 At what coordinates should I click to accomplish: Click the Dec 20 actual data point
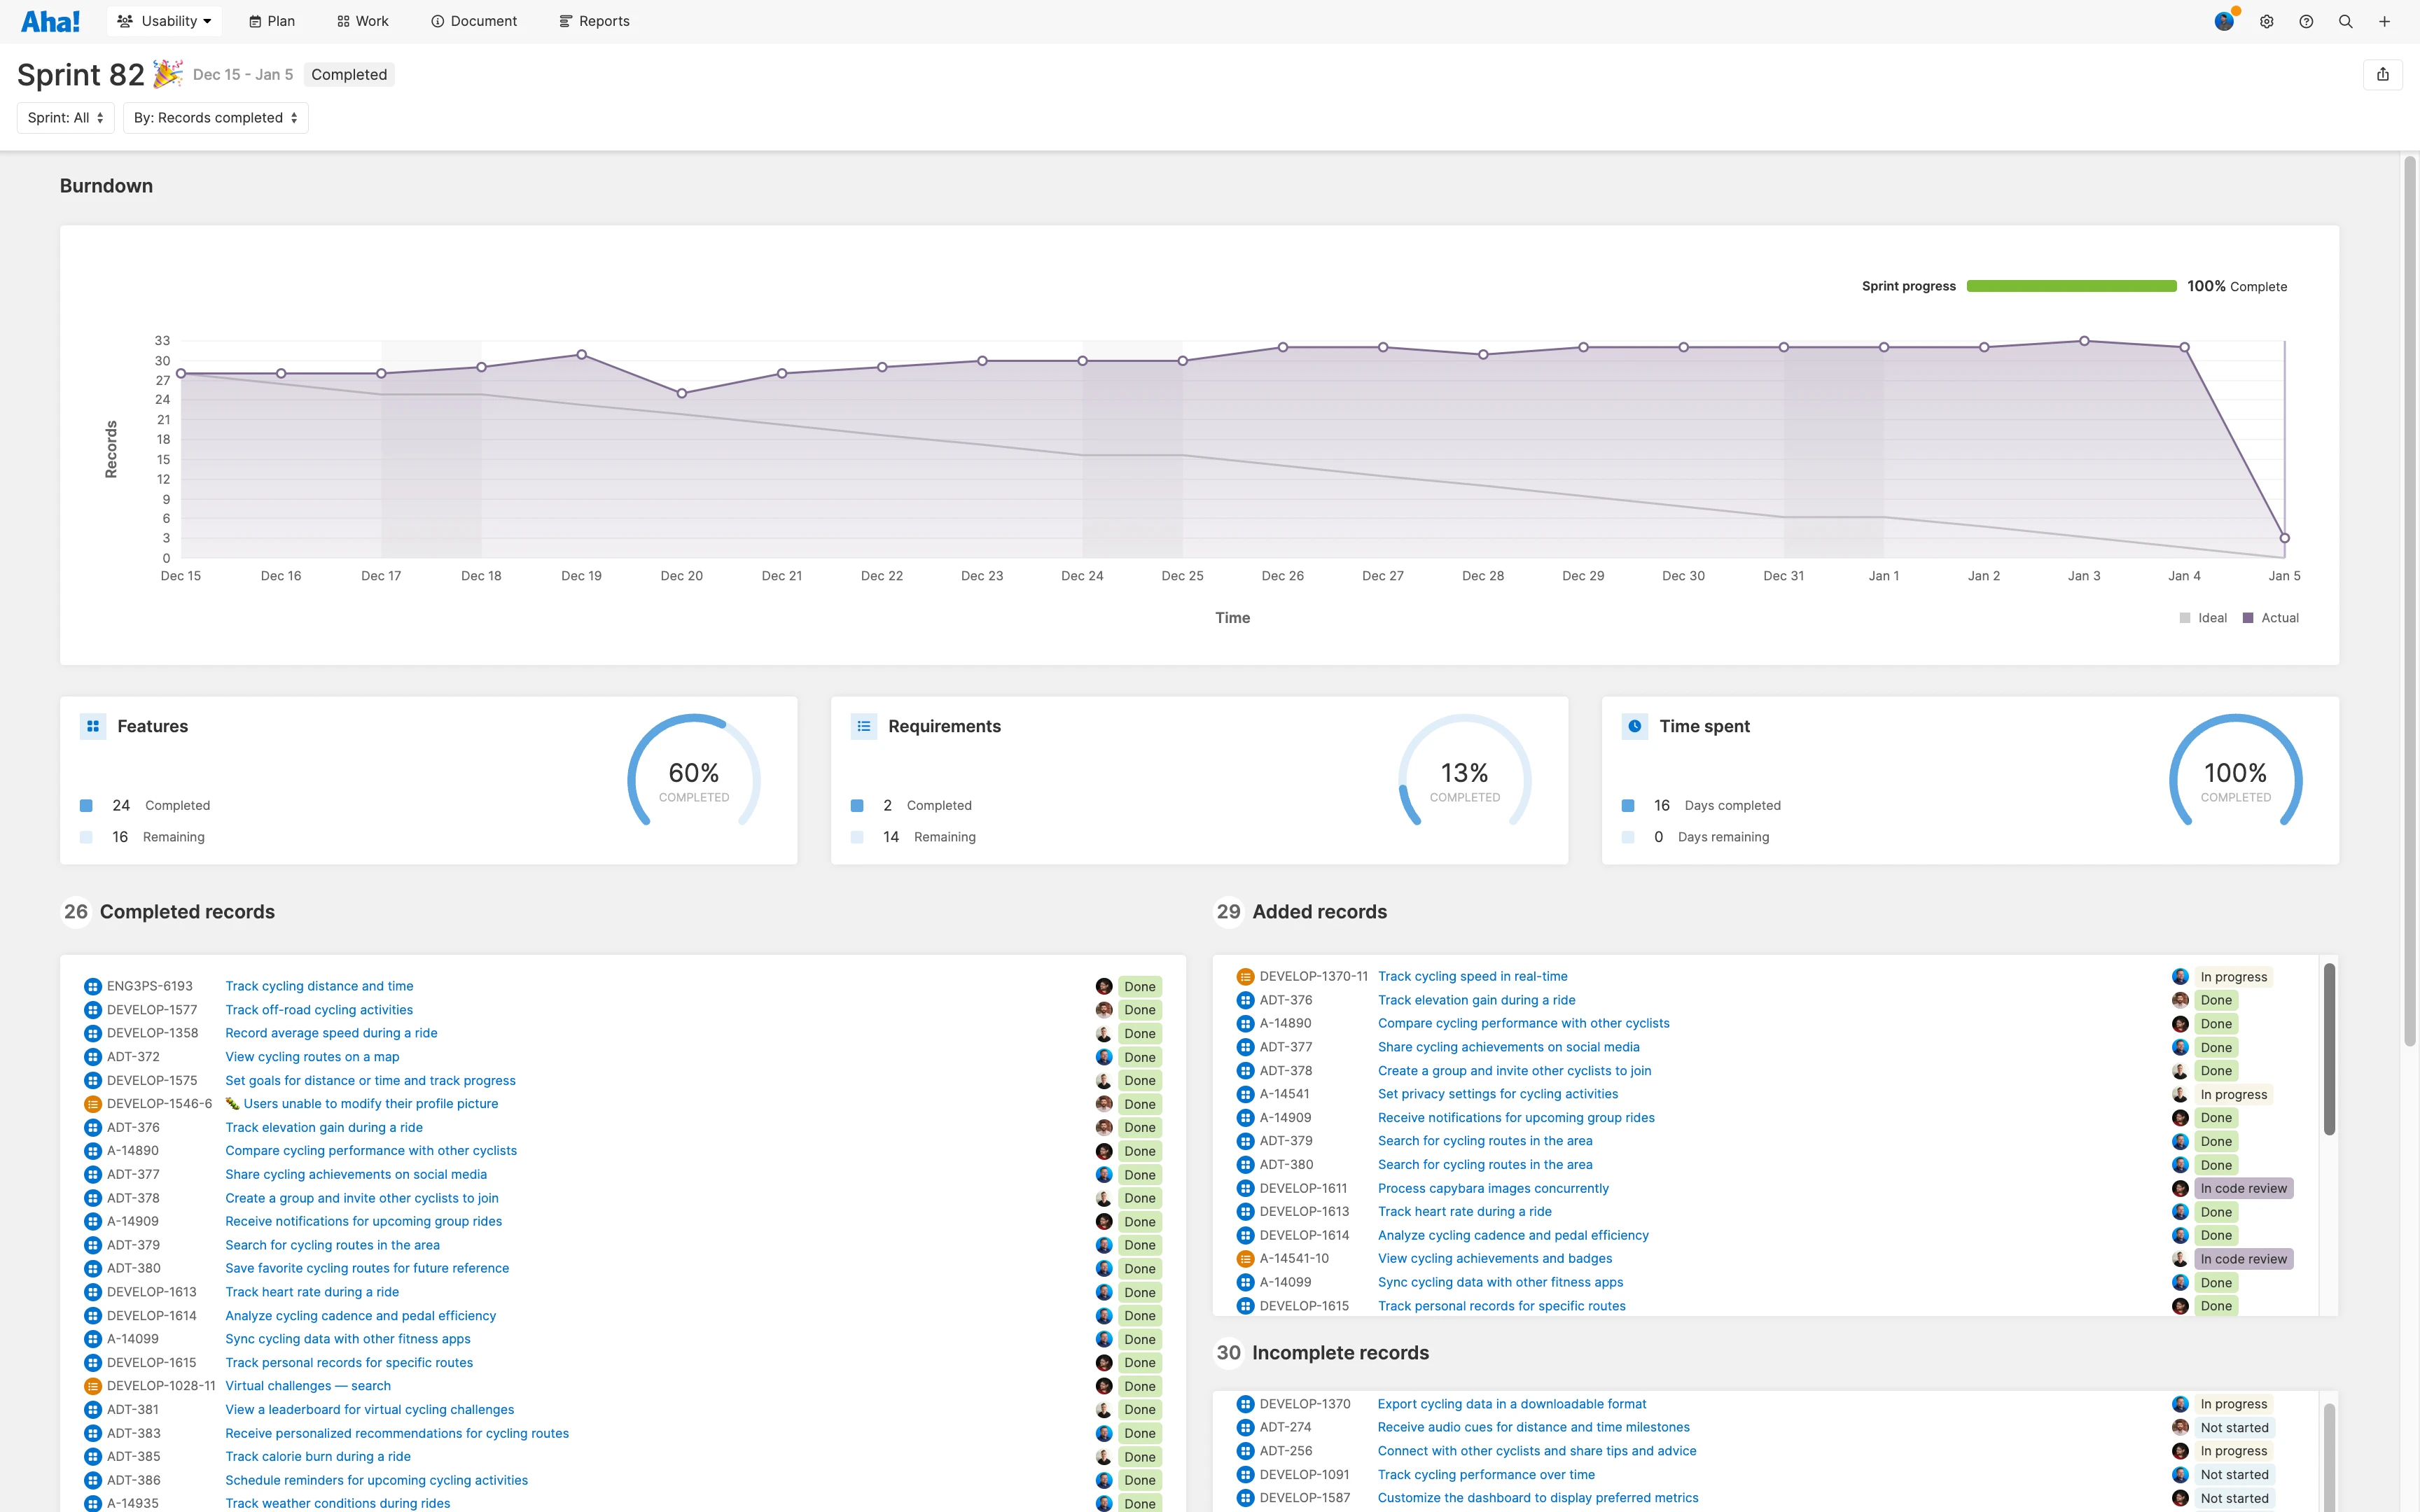tap(682, 394)
